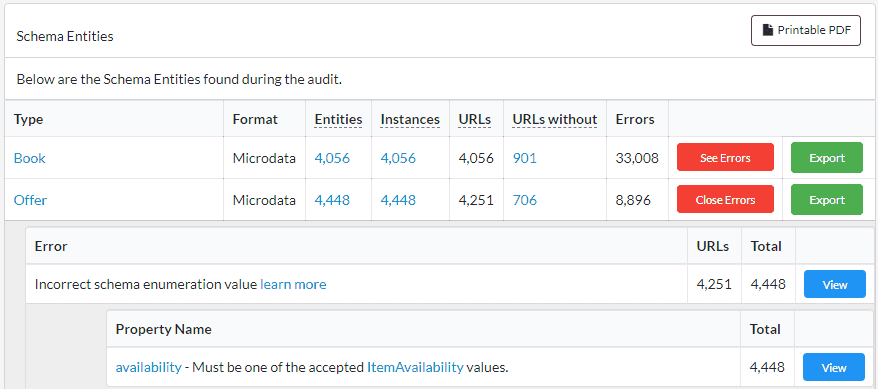878x389 pixels.
Task: View the availability property errors
Action: pyautogui.click(x=834, y=368)
